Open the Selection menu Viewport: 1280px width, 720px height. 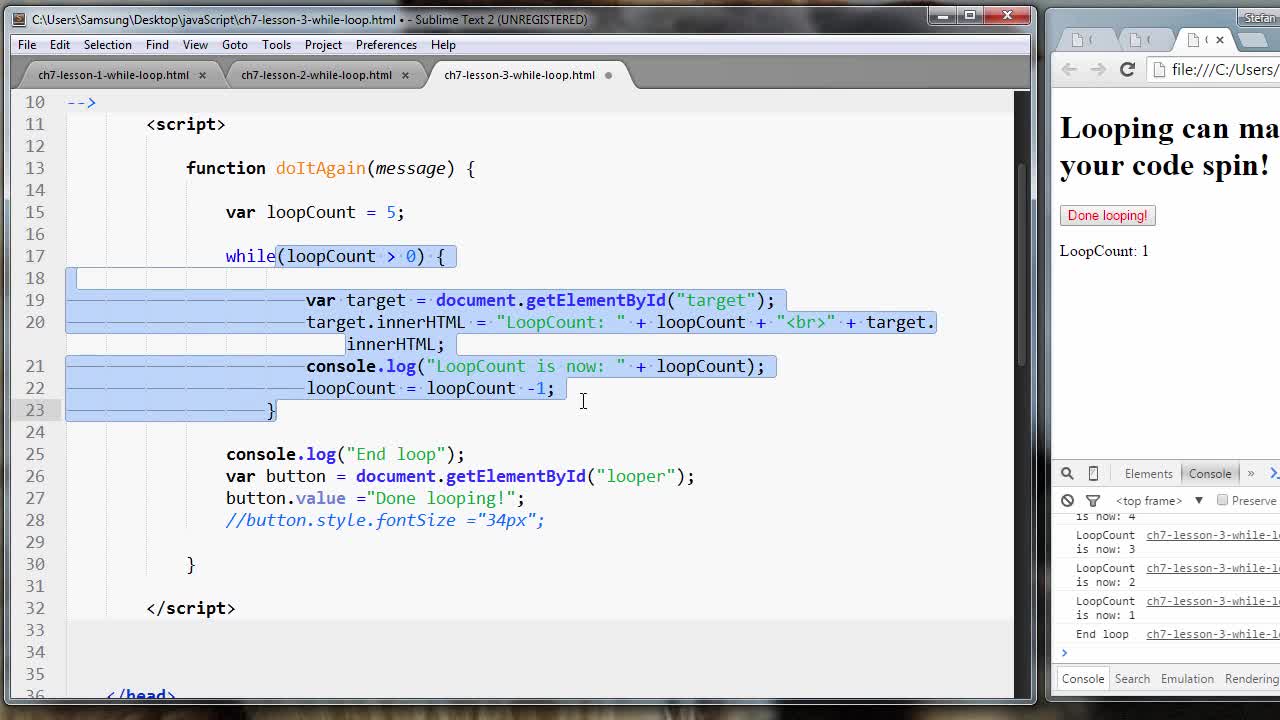coord(107,45)
